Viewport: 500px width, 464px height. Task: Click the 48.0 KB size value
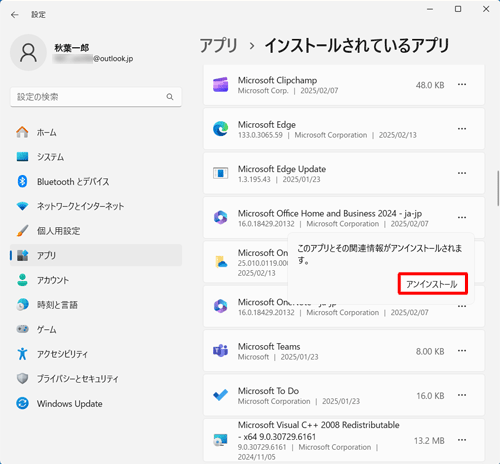click(x=430, y=85)
